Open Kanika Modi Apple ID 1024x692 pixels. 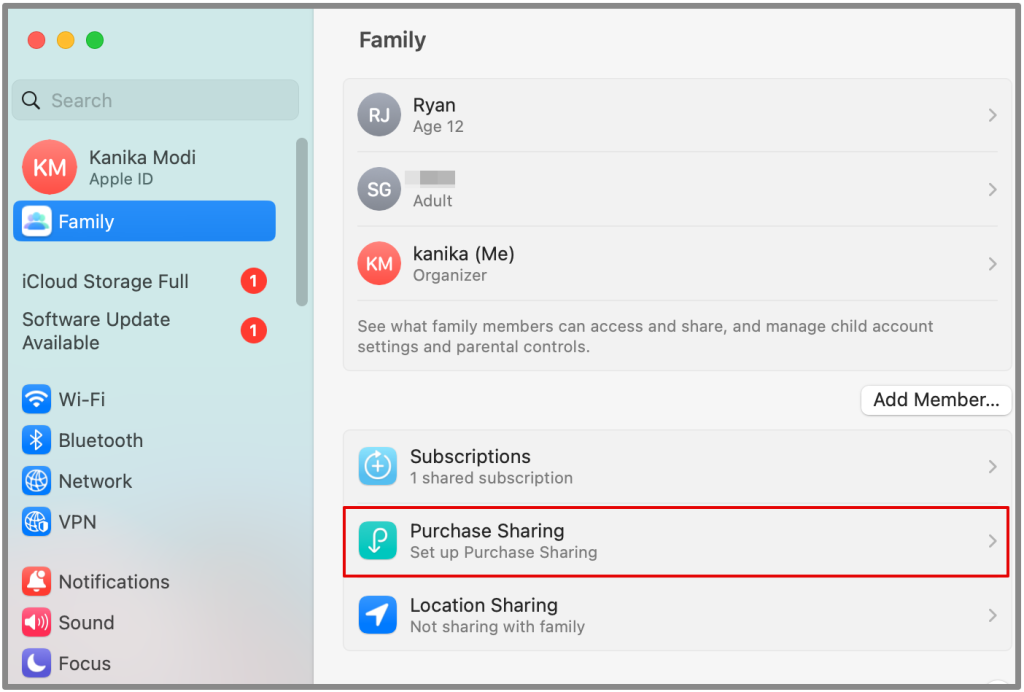pyautogui.click(x=142, y=167)
